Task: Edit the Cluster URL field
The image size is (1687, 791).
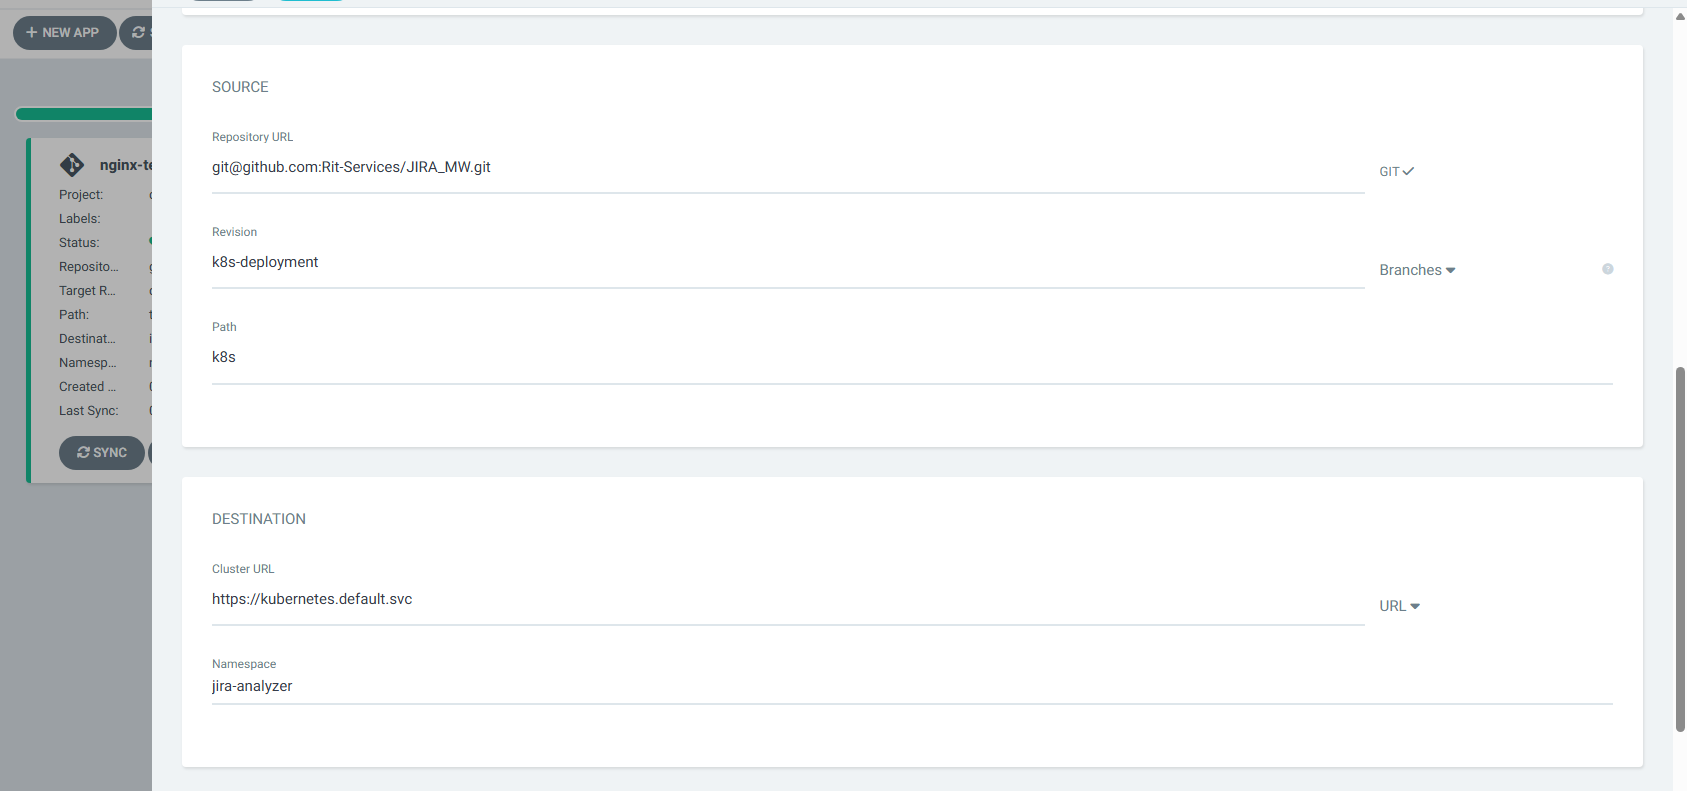Action: tap(788, 600)
